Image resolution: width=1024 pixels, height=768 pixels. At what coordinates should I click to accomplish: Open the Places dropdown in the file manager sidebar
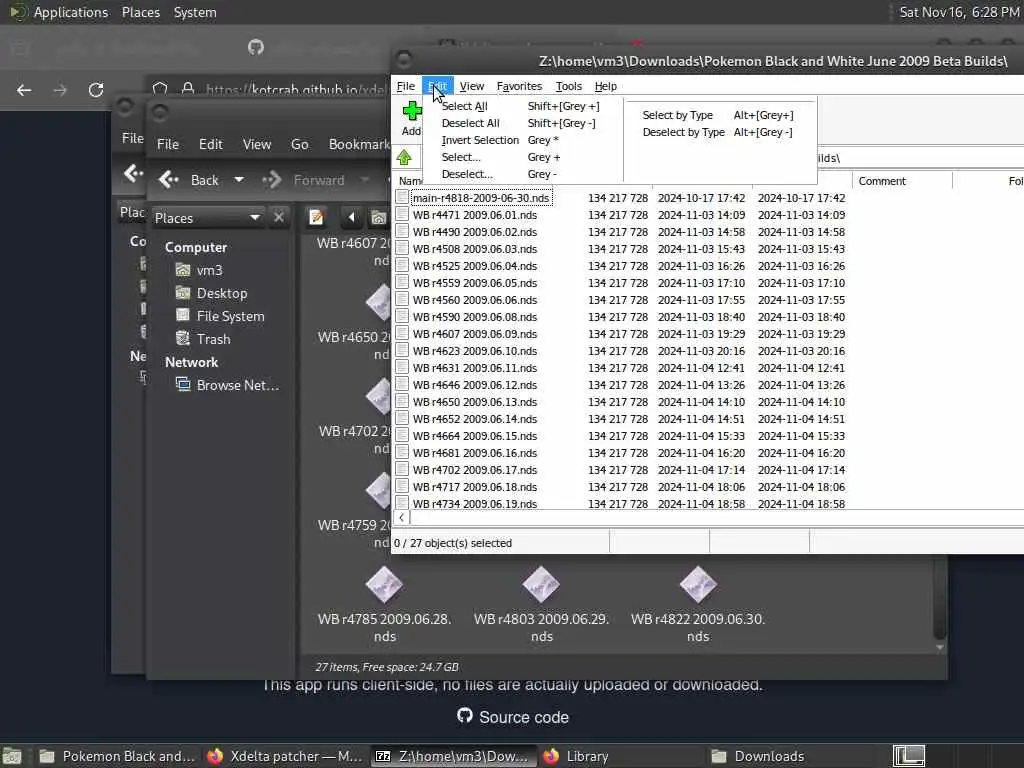pyautogui.click(x=208, y=217)
